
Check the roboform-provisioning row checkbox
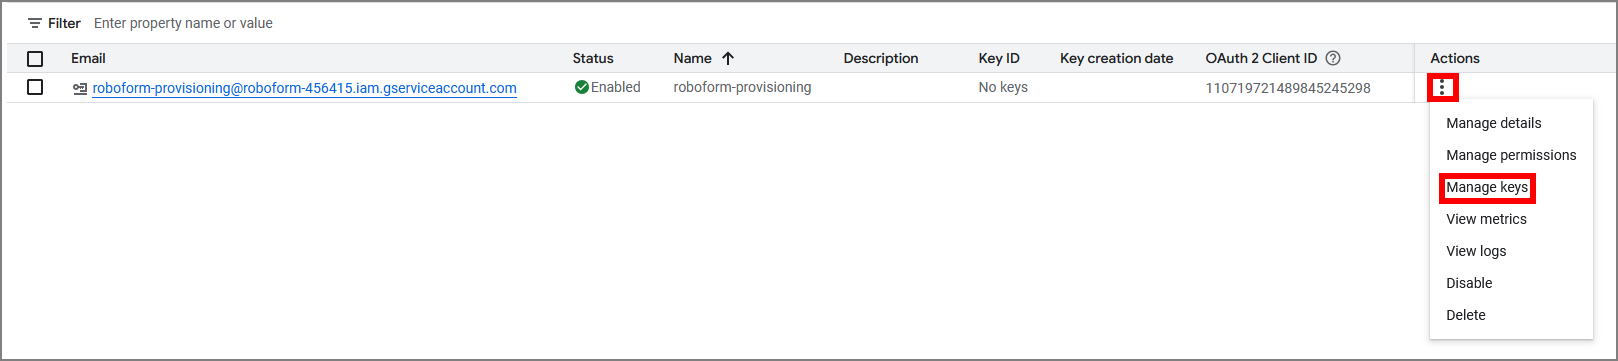click(35, 87)
